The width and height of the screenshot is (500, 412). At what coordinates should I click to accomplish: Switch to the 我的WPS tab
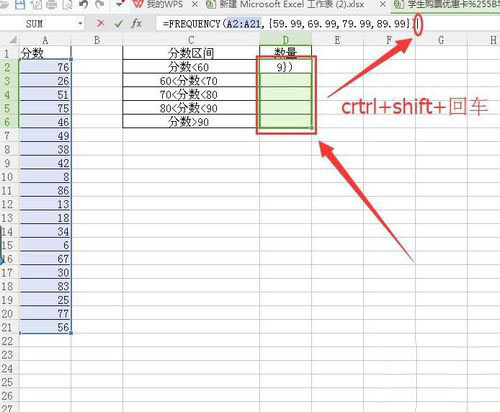(x=165, y=4)
